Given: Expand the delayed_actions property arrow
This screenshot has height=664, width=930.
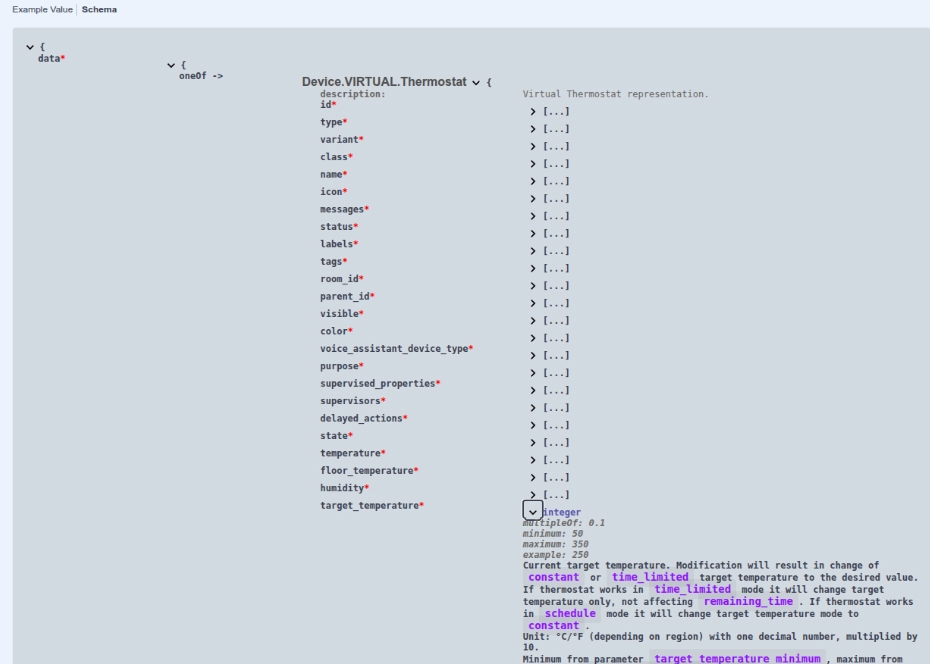Looking at the screenshot, I should 533,425.
